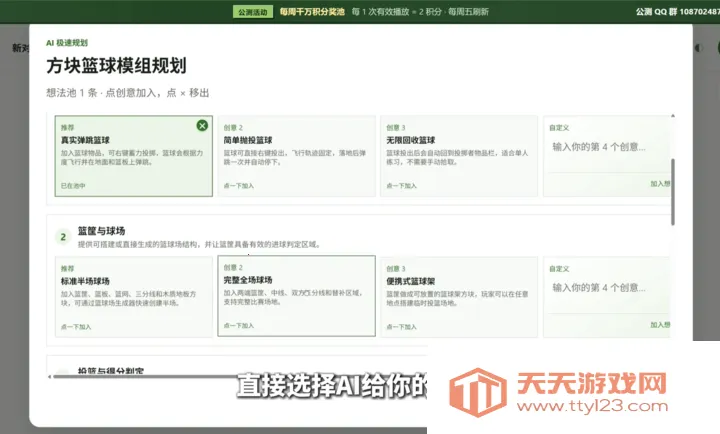Click the step 2 number badge for 篮筐与球场
This screenshot has height=434, width=720.
click(63, 237)
